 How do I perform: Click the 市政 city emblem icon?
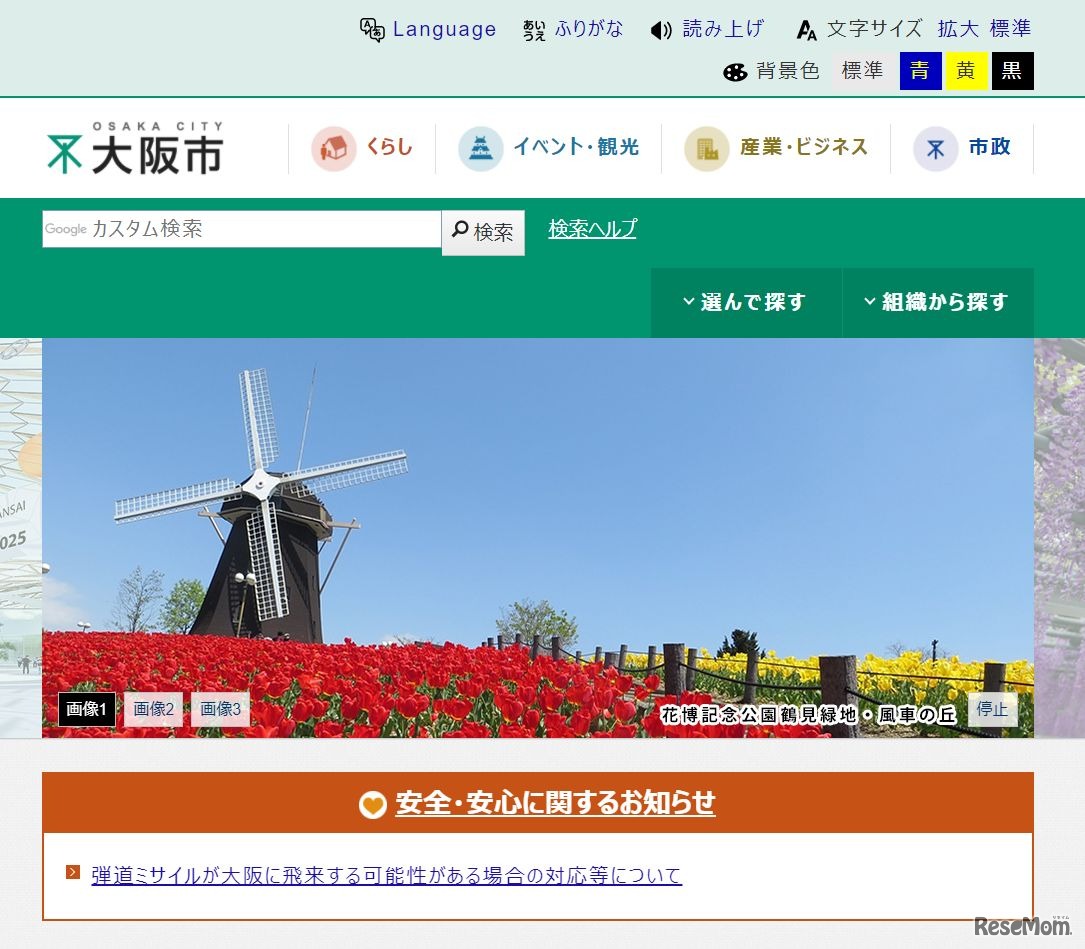coord(933,147)
